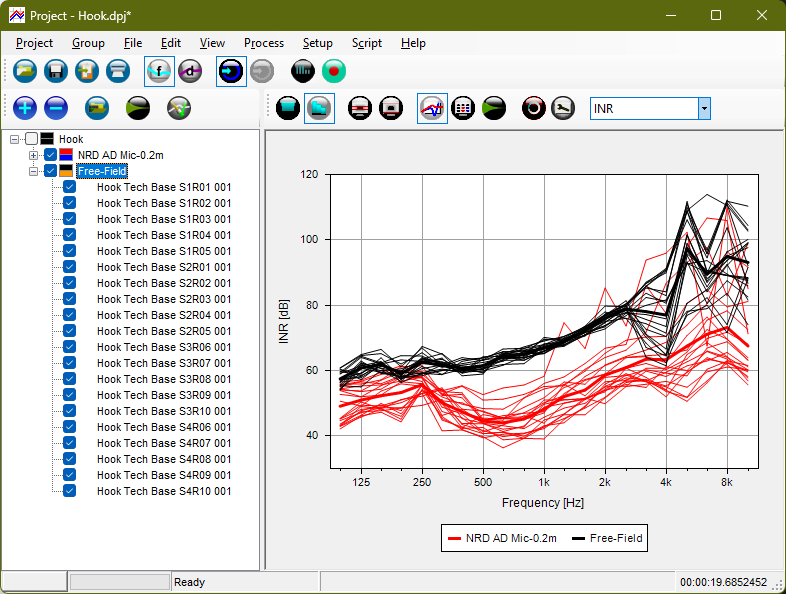Toggle the frequency domain 'f' button
786x594 pixels.
[159, 71]
